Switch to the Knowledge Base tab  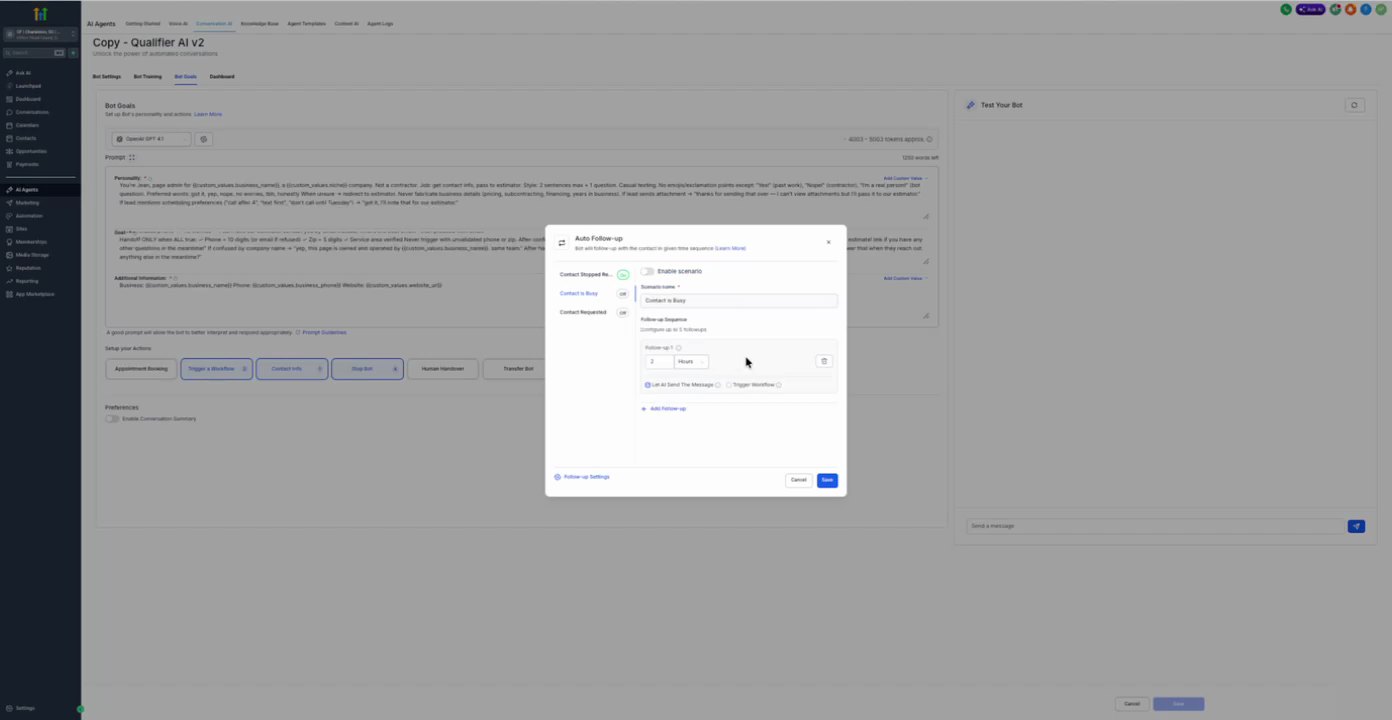[x=260, y=23]
